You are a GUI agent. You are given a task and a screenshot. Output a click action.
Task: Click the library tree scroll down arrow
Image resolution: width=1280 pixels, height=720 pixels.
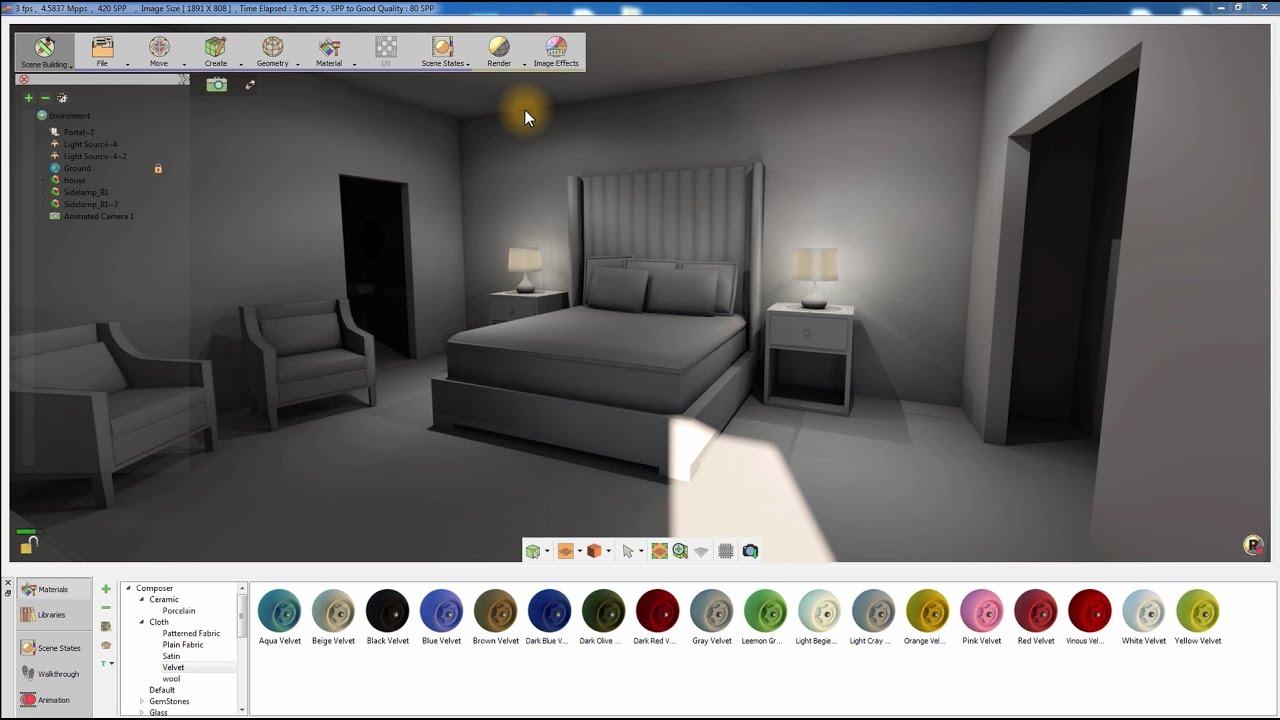click(x=241, y=710)
